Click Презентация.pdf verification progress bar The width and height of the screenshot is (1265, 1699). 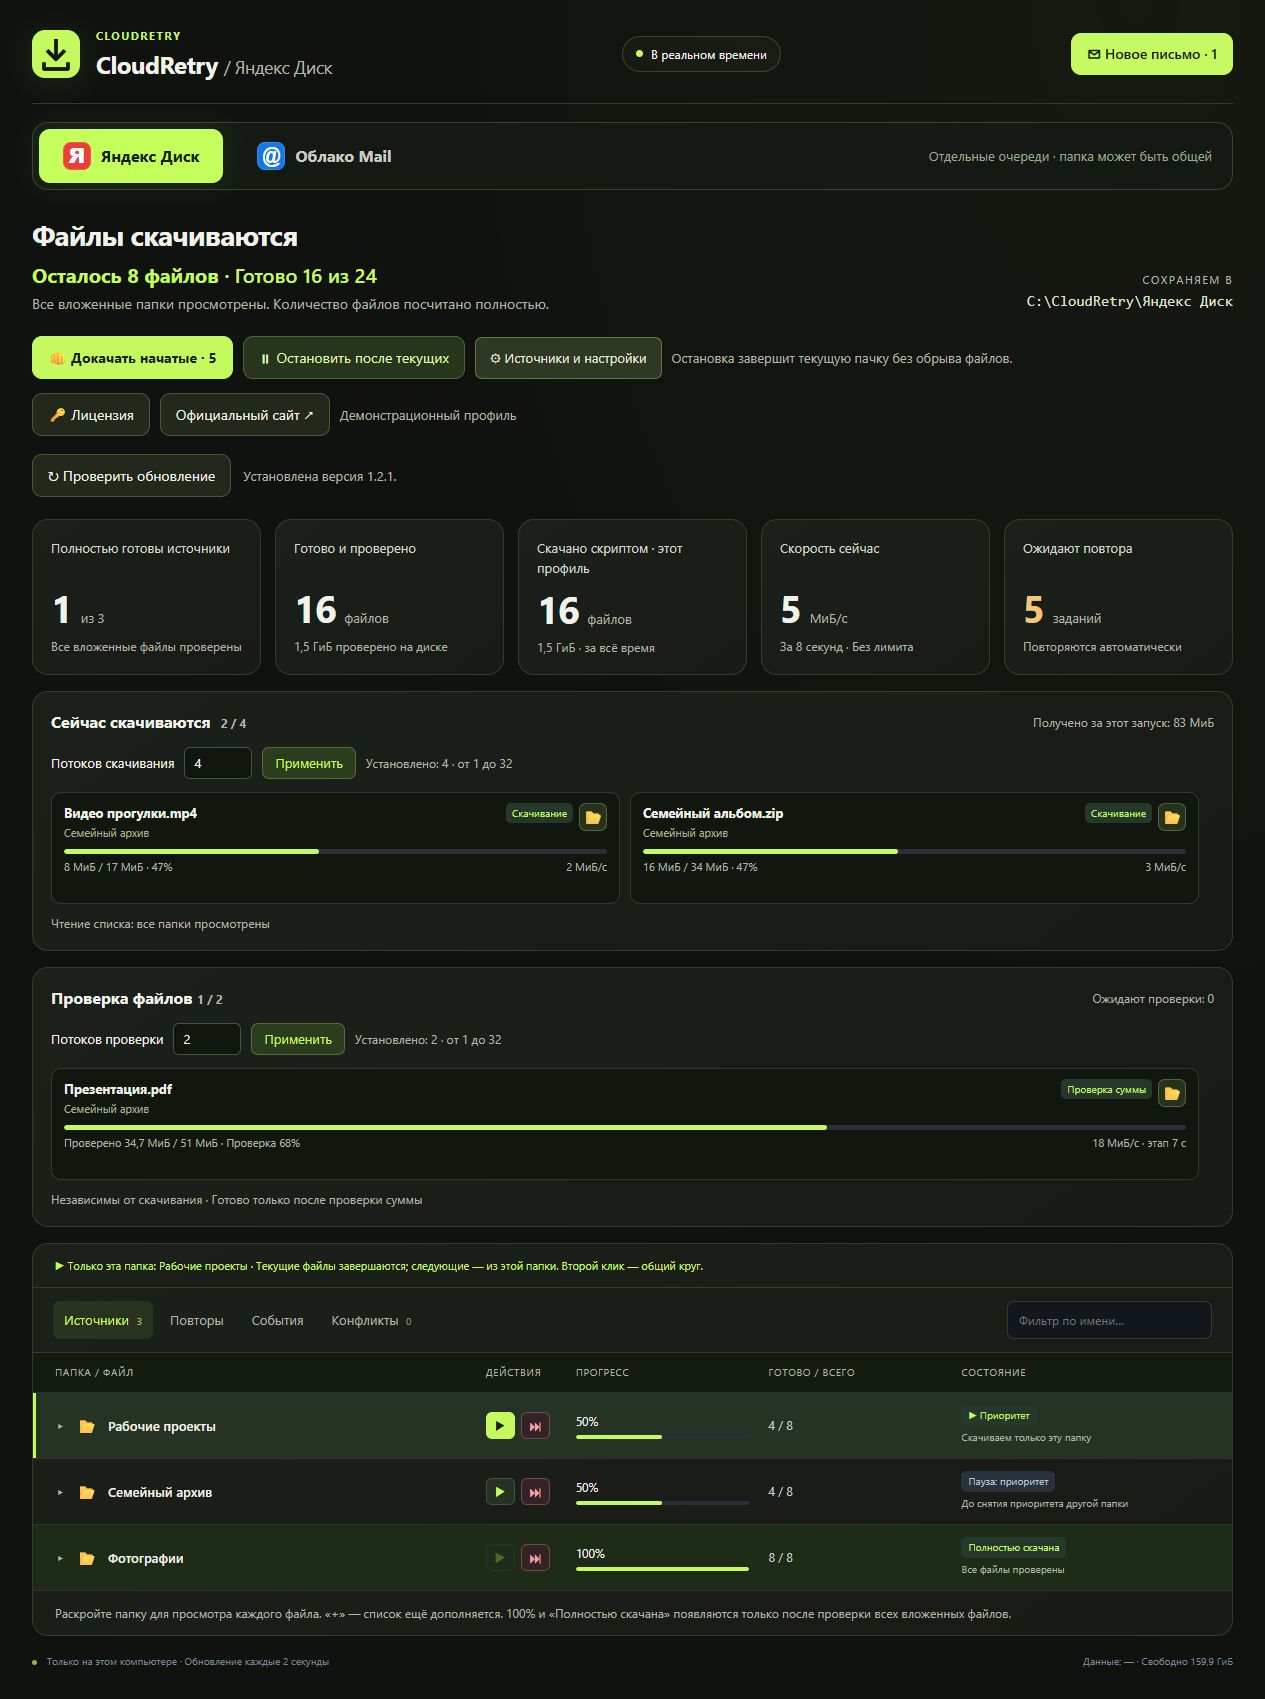[x=625, y=1127]
